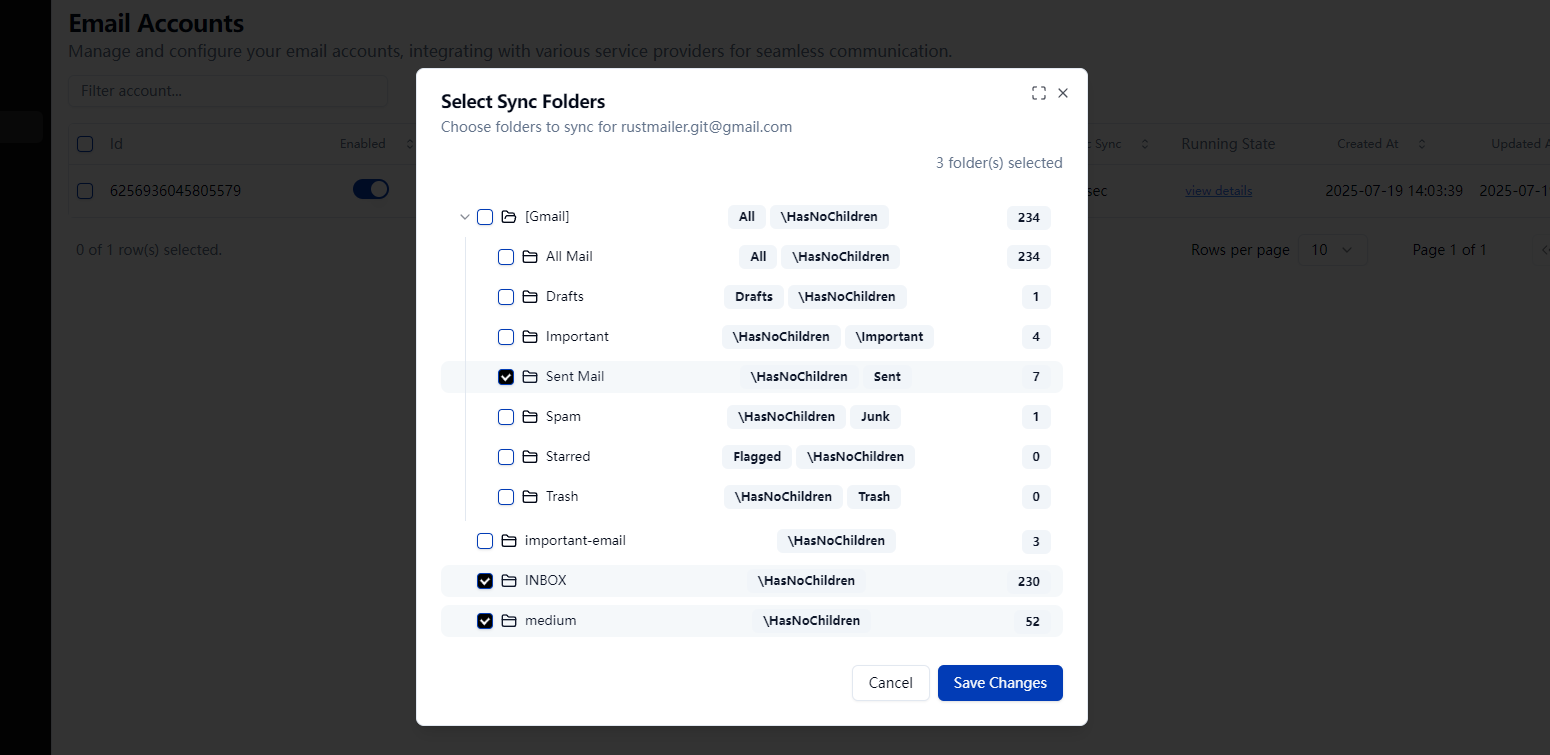Select the medium folder name
Screen dimensions: 1550x755
[551, 621]
